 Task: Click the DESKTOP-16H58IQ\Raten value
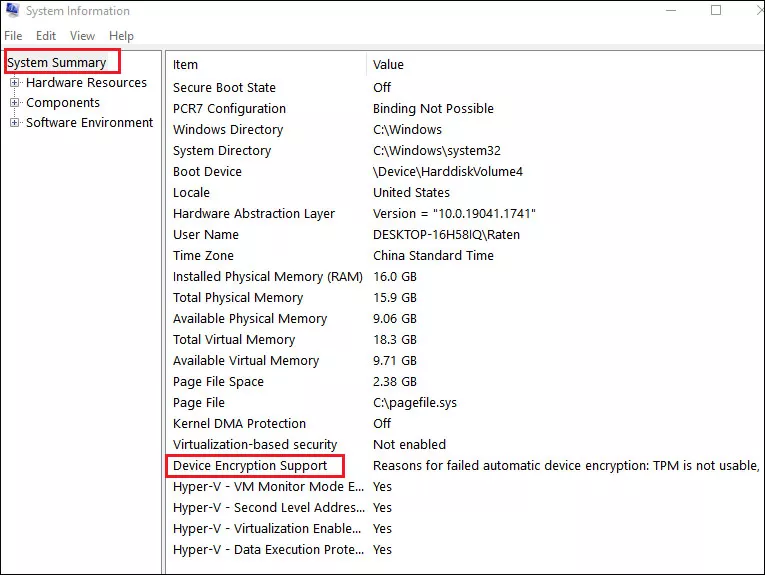tap(446, 234)
